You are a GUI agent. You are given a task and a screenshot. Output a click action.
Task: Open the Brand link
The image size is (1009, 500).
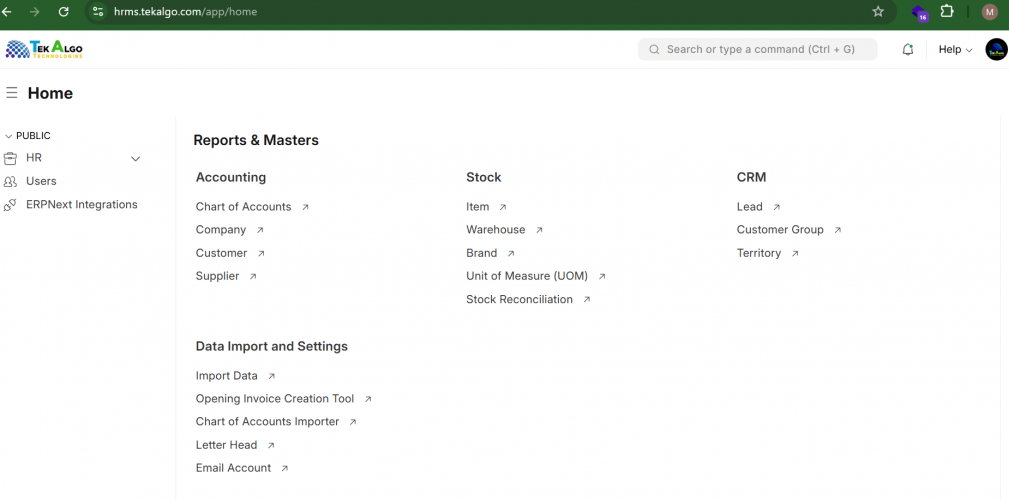(x=481, y=254)
